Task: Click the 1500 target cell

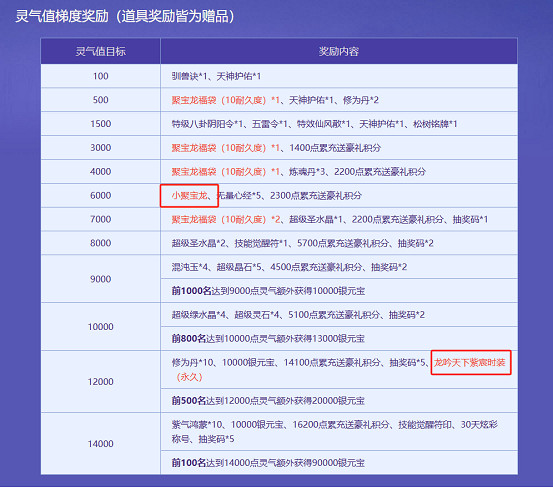Action: pos(101,124)
